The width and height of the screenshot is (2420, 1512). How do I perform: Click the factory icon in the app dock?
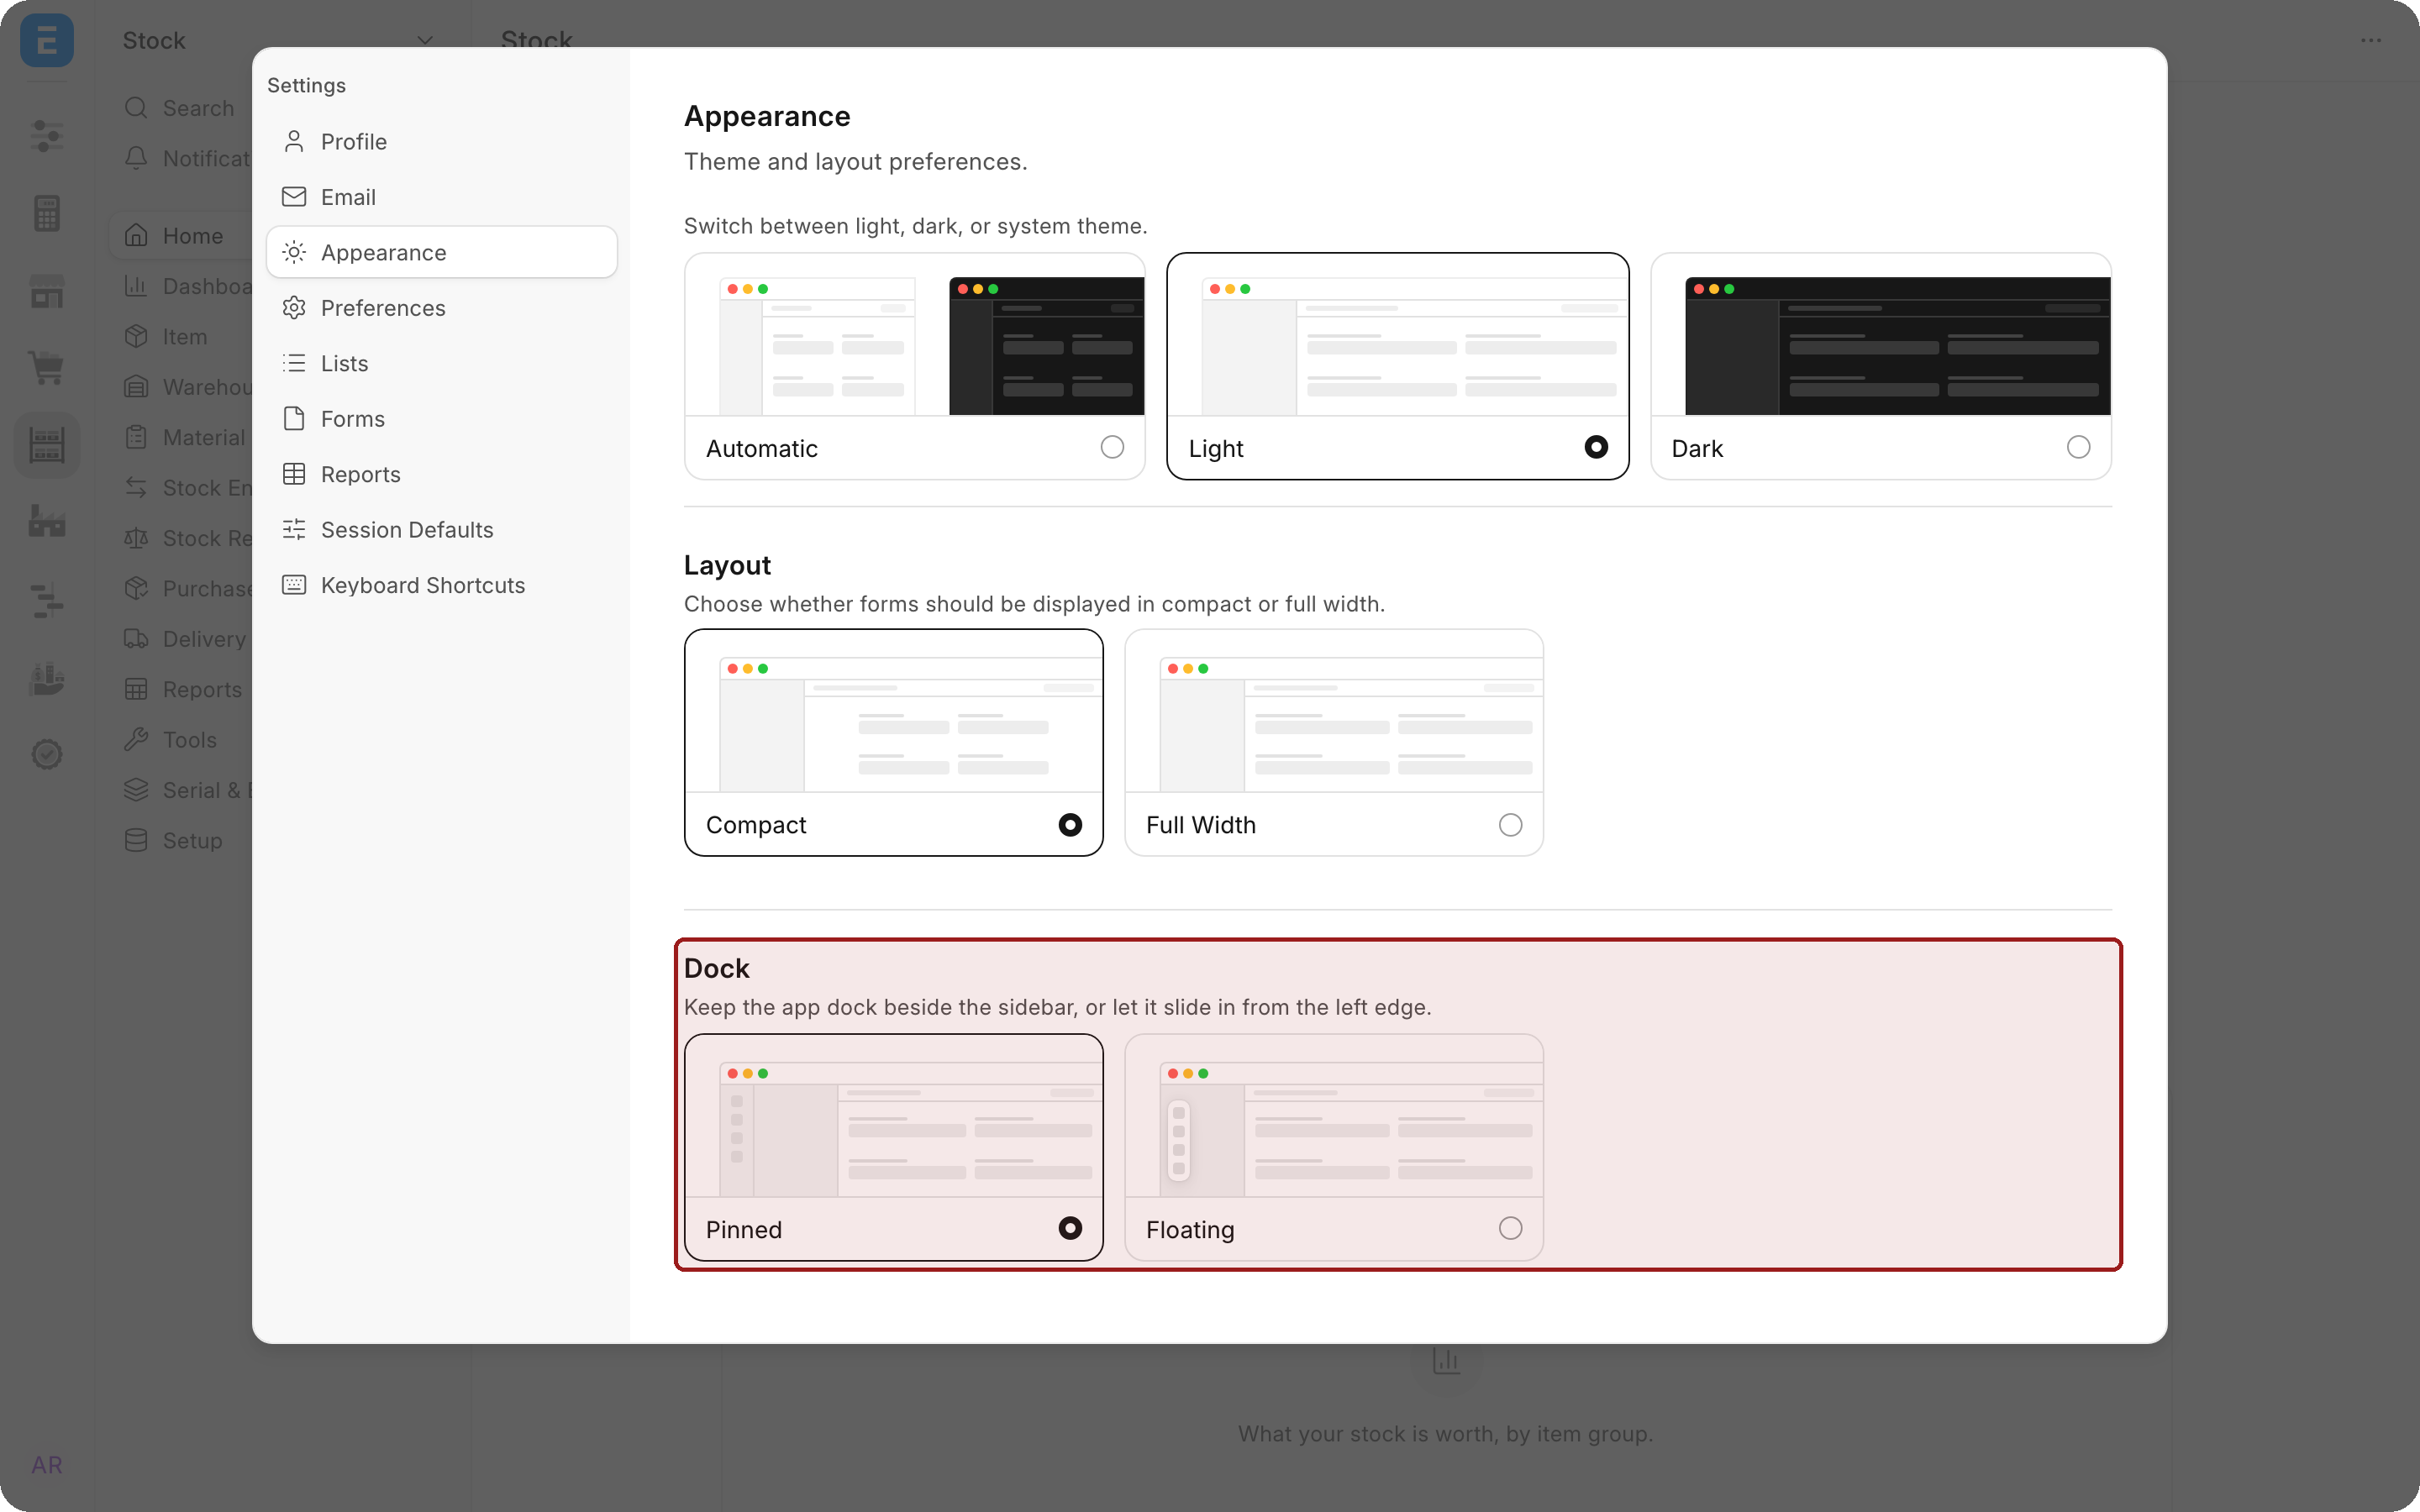tap(47, 520)
